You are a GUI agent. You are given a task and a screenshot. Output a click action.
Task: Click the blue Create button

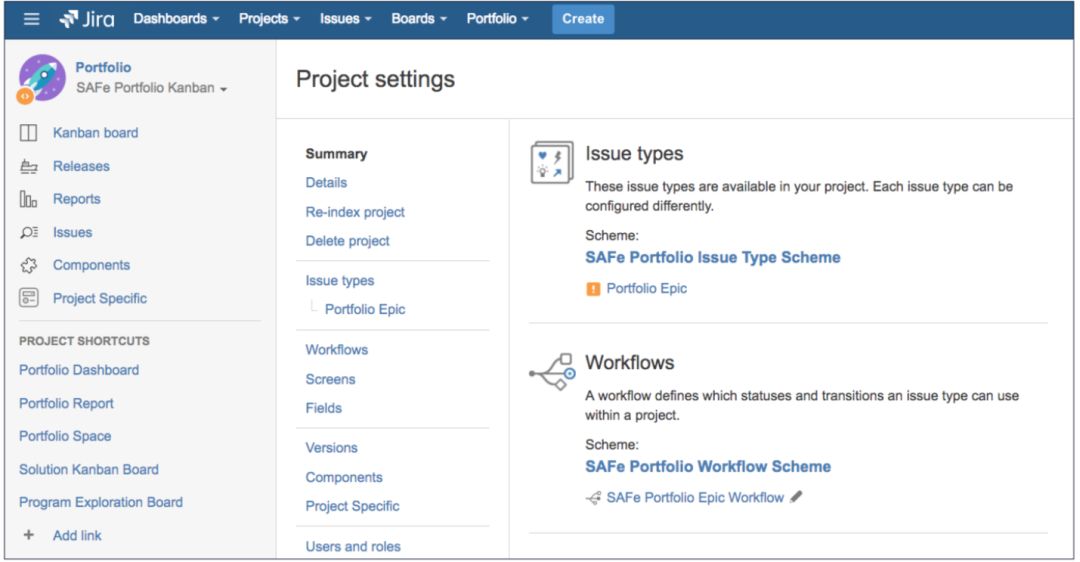pyautogui.click(x=583, y=19)
